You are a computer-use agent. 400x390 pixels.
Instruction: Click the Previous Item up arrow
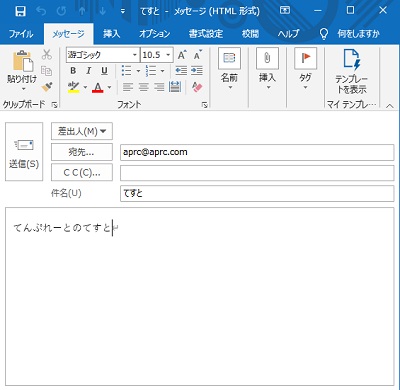click(x=82, y=11)
